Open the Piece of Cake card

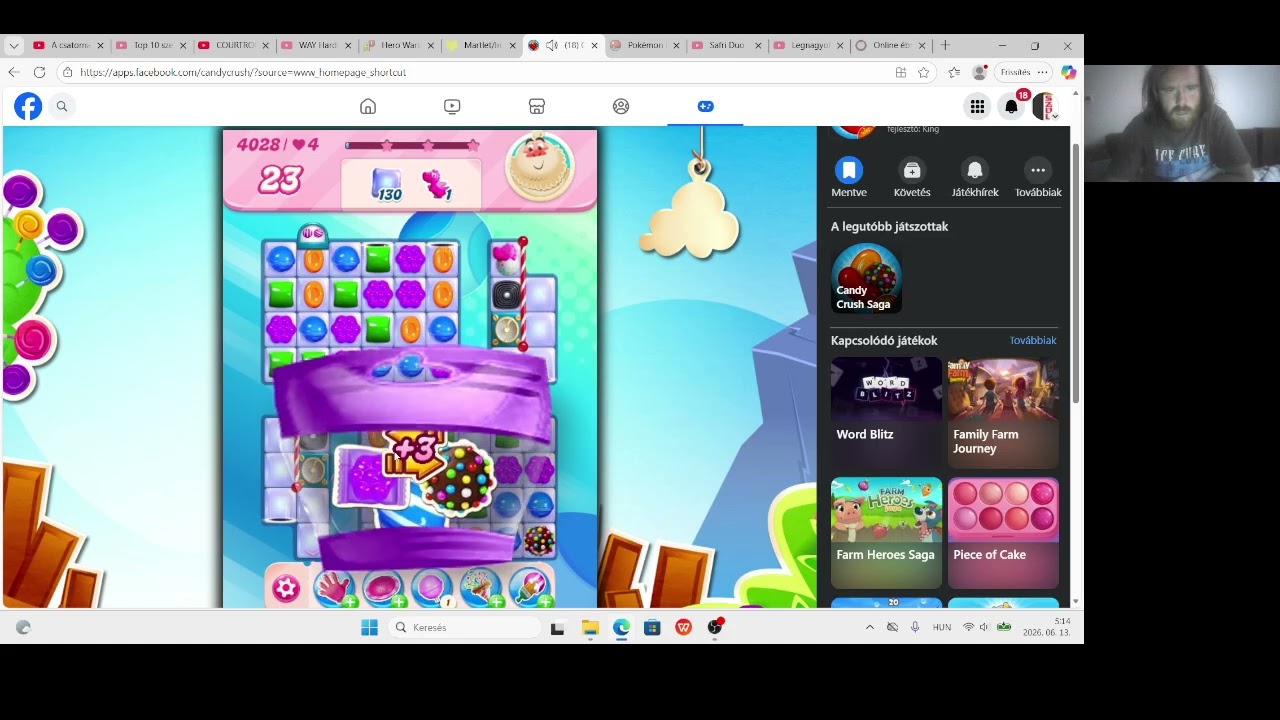(x=1003, y=532)
